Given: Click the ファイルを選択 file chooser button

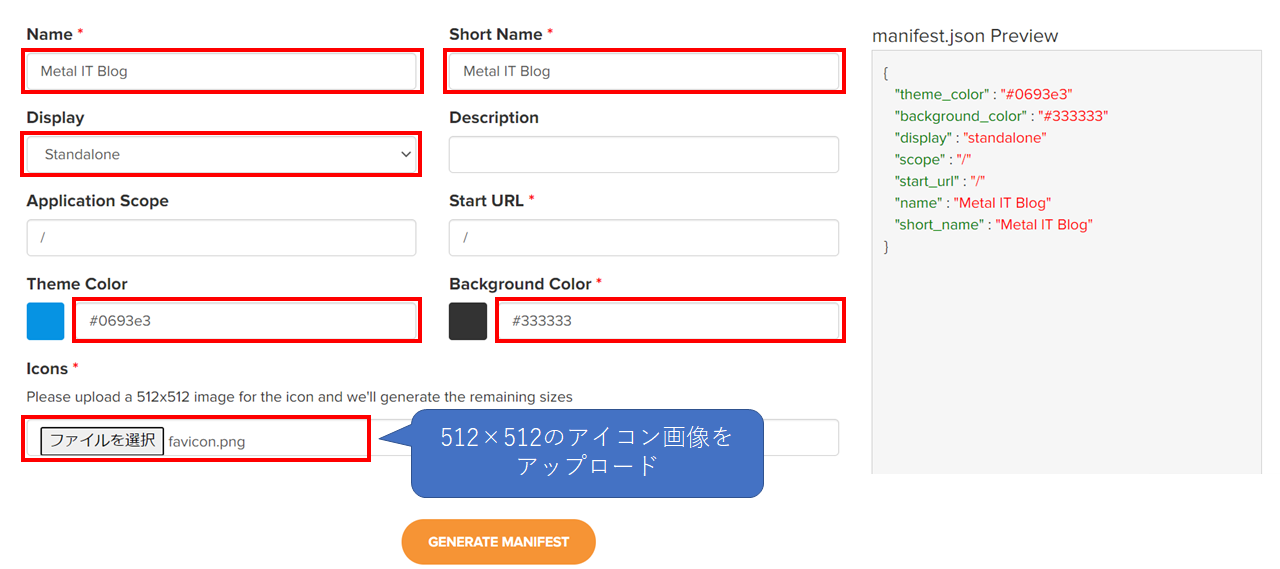Looking at the screenshot, I should [102, 441].
